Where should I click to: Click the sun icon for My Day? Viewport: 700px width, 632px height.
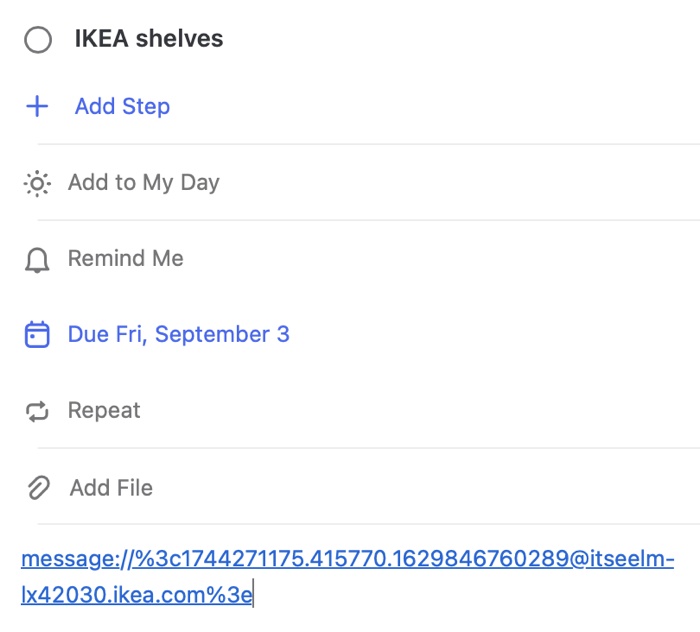coord(37,183)
